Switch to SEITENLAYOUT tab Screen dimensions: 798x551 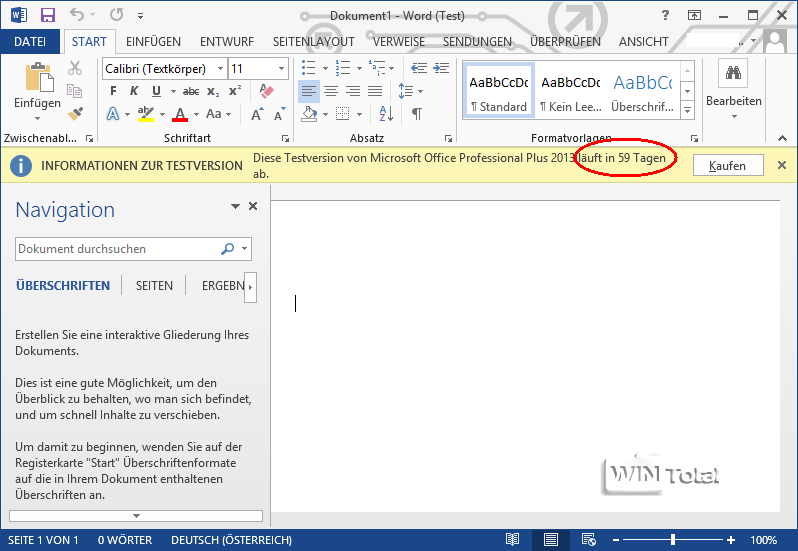pyautogui.click(x=314, y=42)
